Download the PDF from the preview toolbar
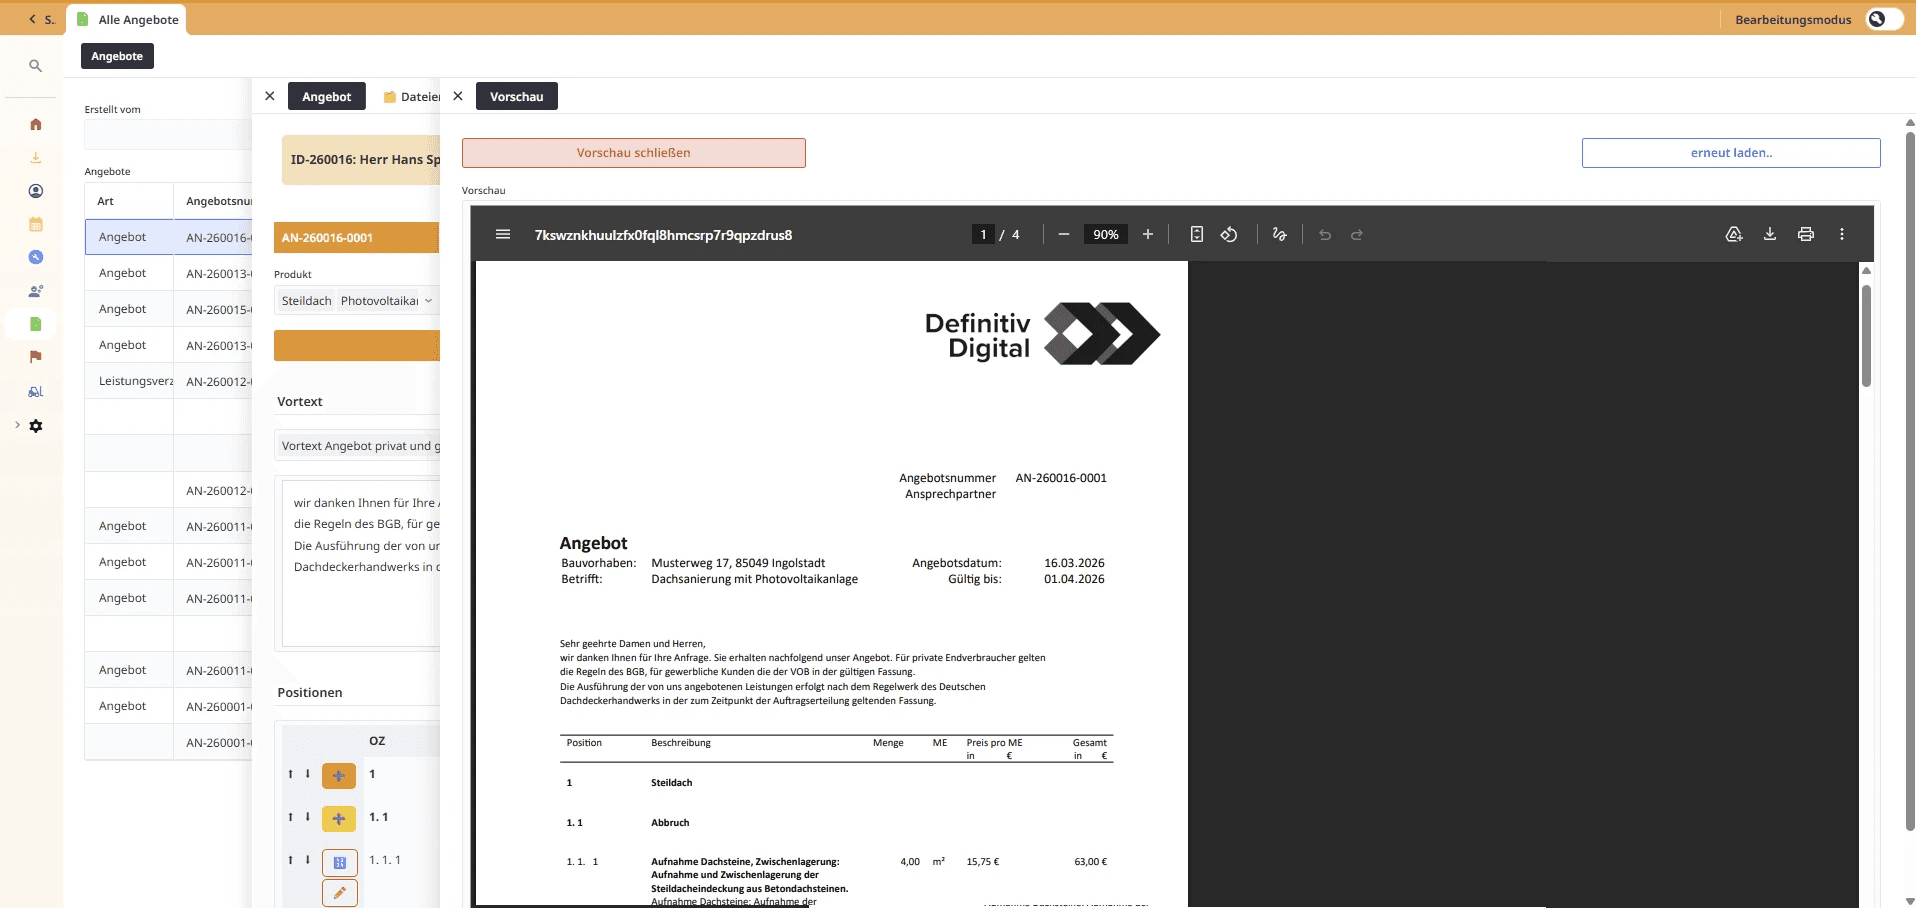 pyautogui.click(x=1770, y=234)
